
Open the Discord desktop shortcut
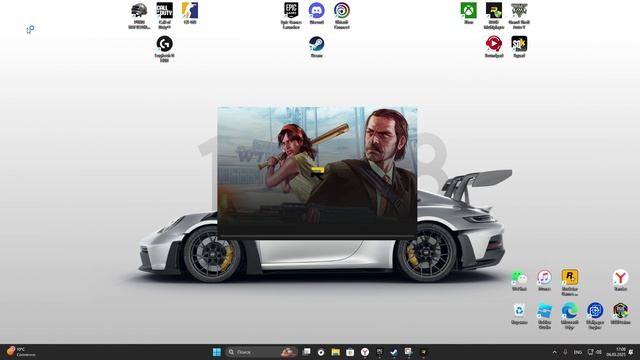[x=316, y=13]
